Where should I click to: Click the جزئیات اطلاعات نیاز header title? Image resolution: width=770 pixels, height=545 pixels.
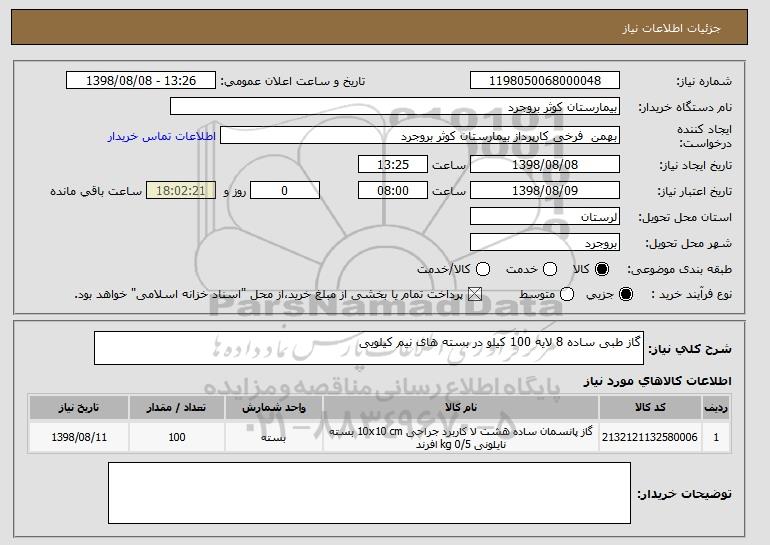(671, 28)
